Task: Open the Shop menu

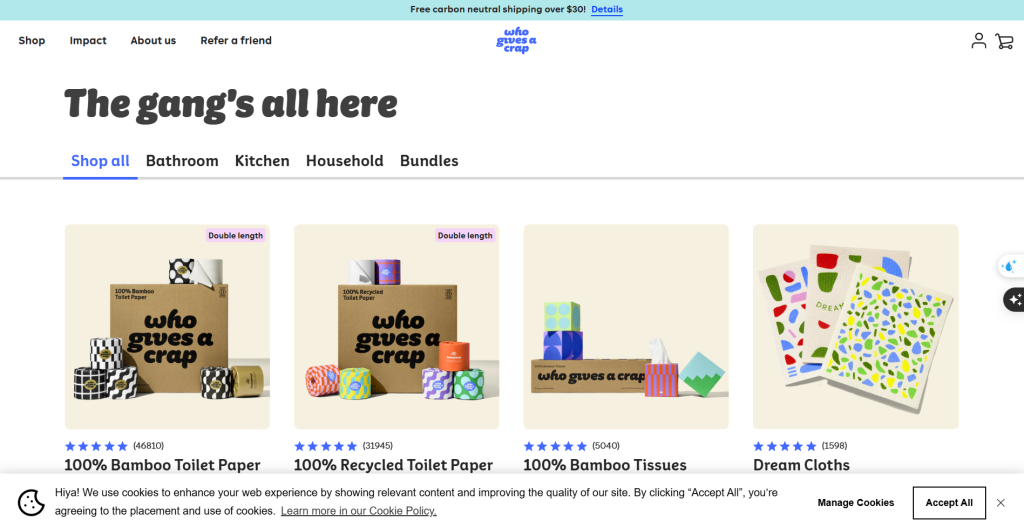Action: [x=31, y=40]
